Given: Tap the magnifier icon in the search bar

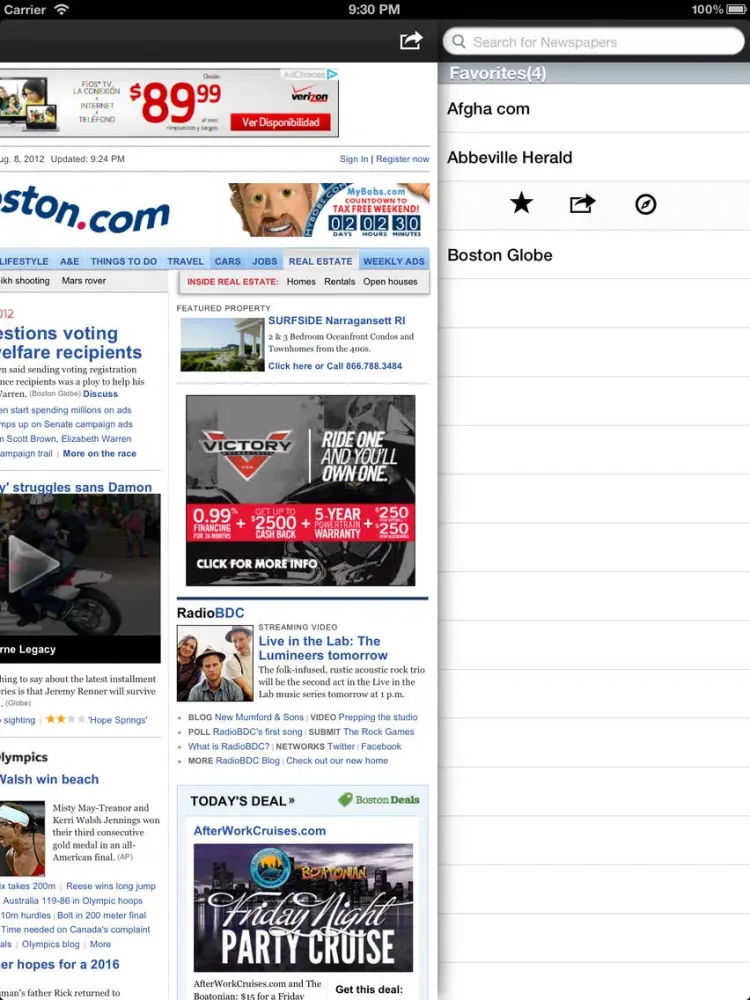Looking at the screenshot, I should point(459,41).
